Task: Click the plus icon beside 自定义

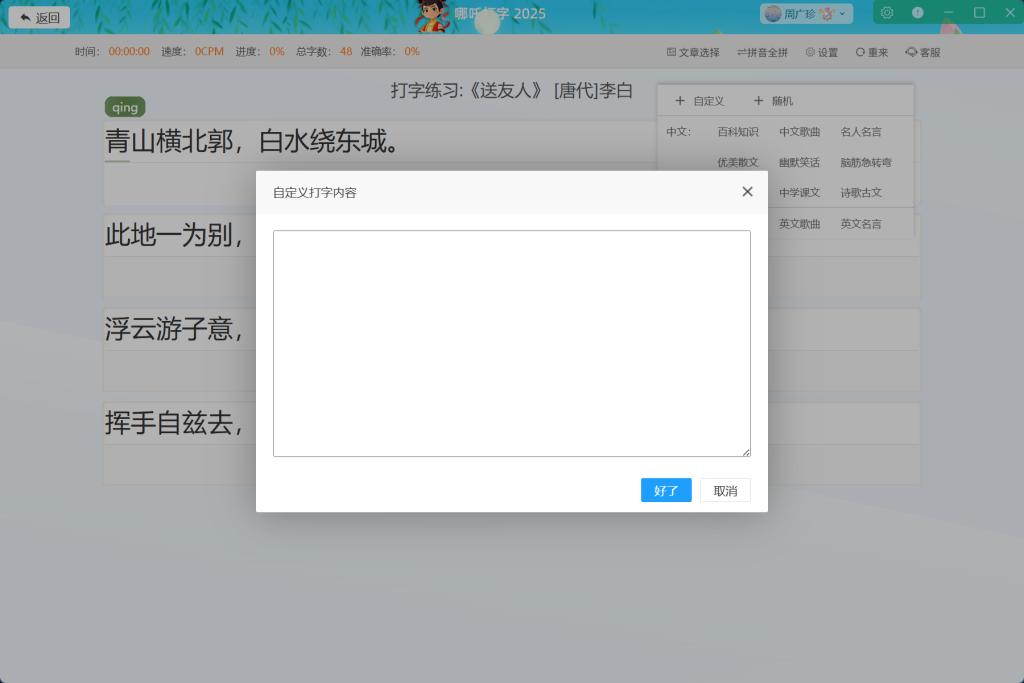Action: pos(680,101)
